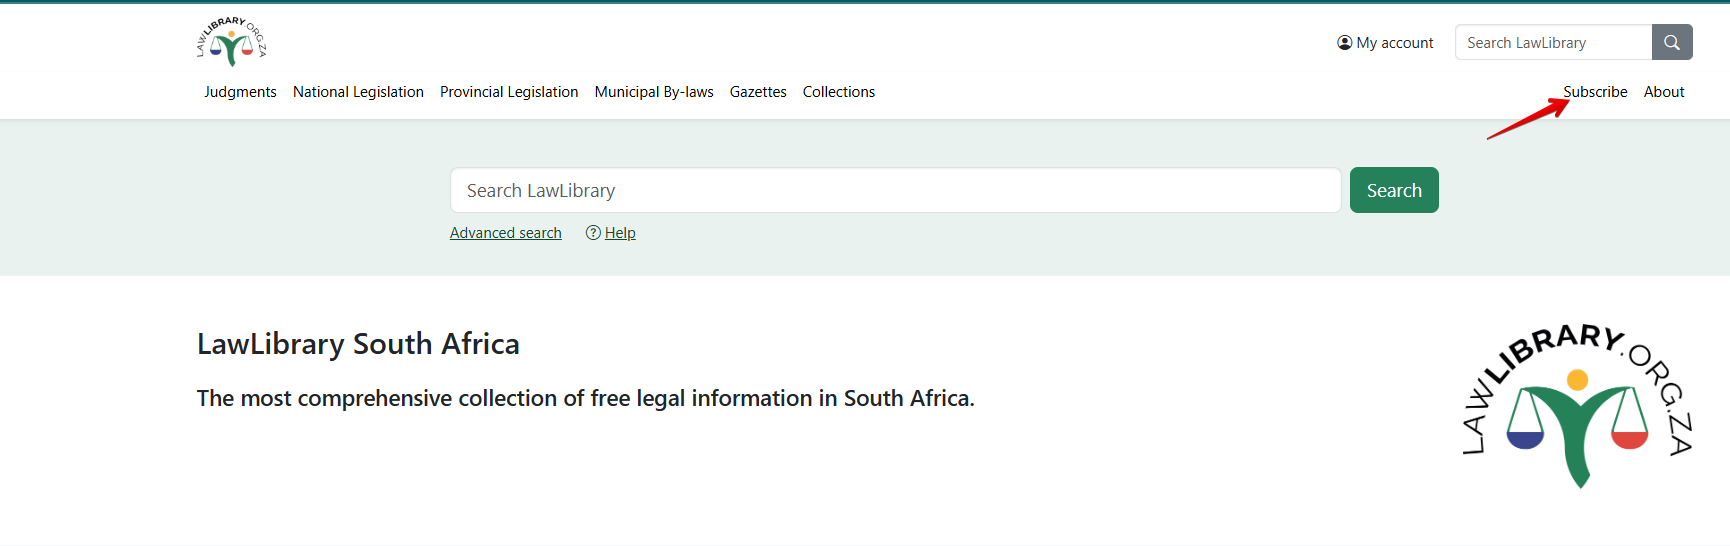Open My account text link
Viewport: 1730px width, 546px height.
coord(1394,43)
